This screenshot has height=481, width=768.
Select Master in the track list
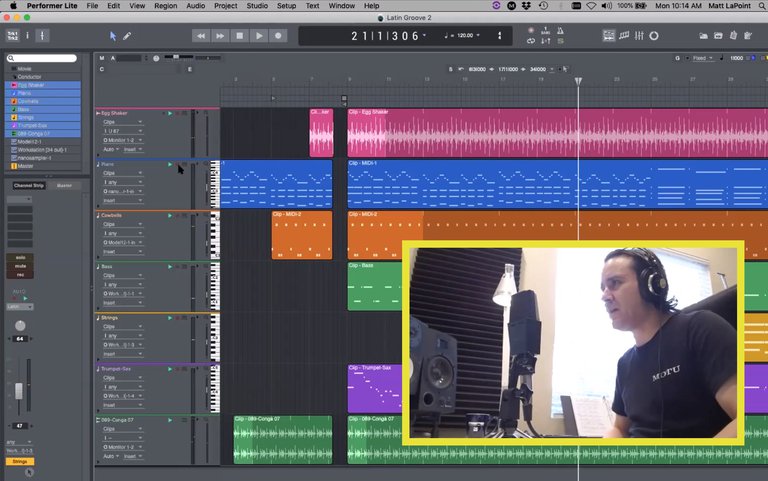tap(43, 166)
